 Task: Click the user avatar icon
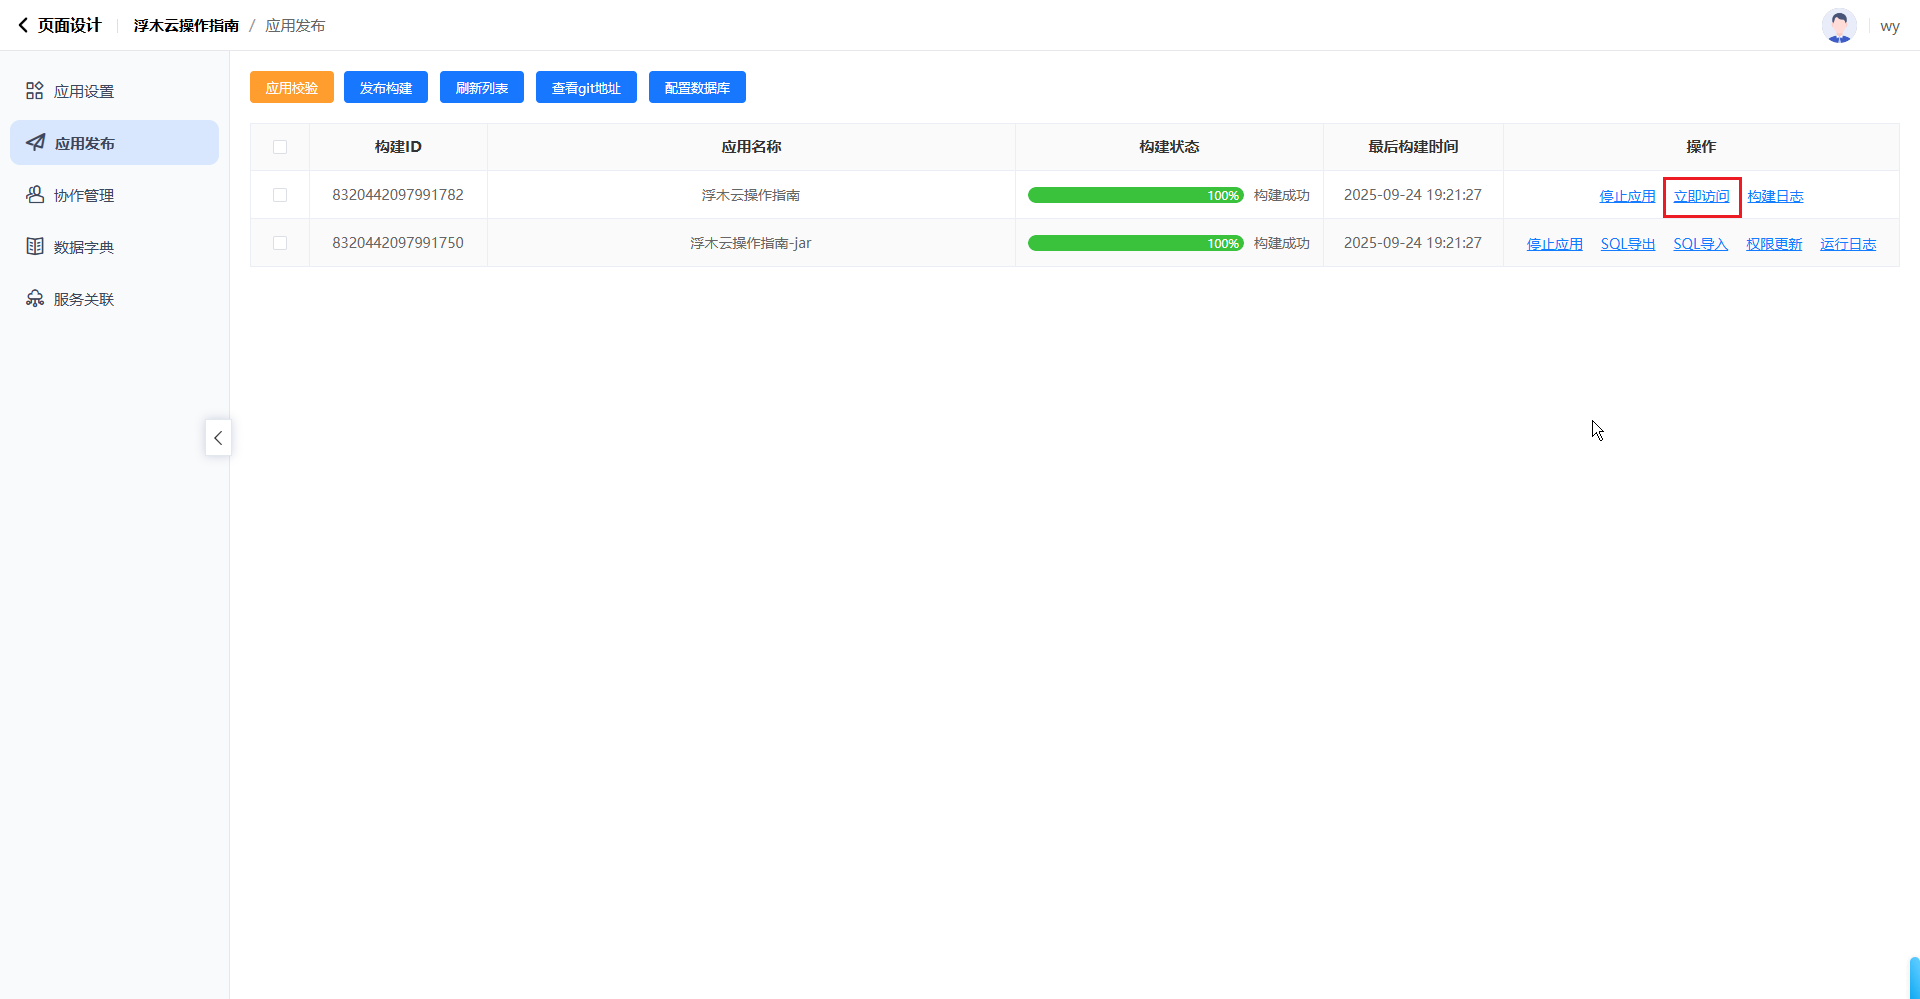(x=1838, y=26)
